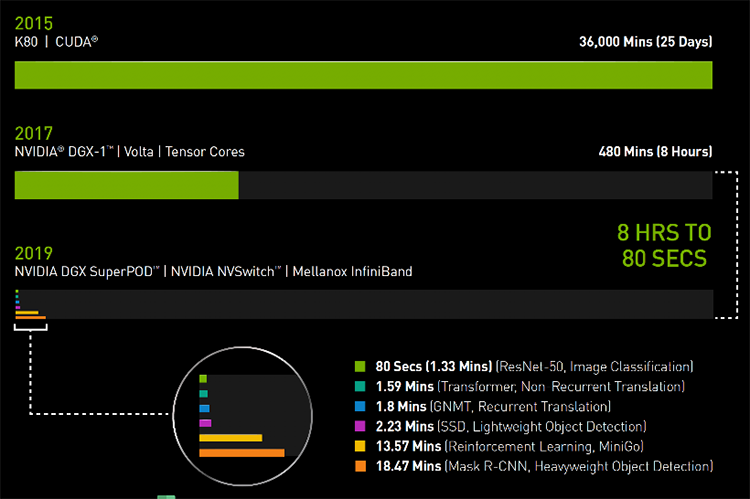Click the yellow MiniGo legend swatch

coord(360,446)
